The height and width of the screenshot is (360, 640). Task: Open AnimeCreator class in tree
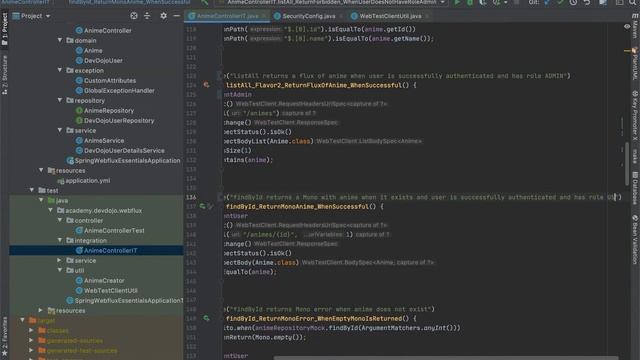point(100,280)
